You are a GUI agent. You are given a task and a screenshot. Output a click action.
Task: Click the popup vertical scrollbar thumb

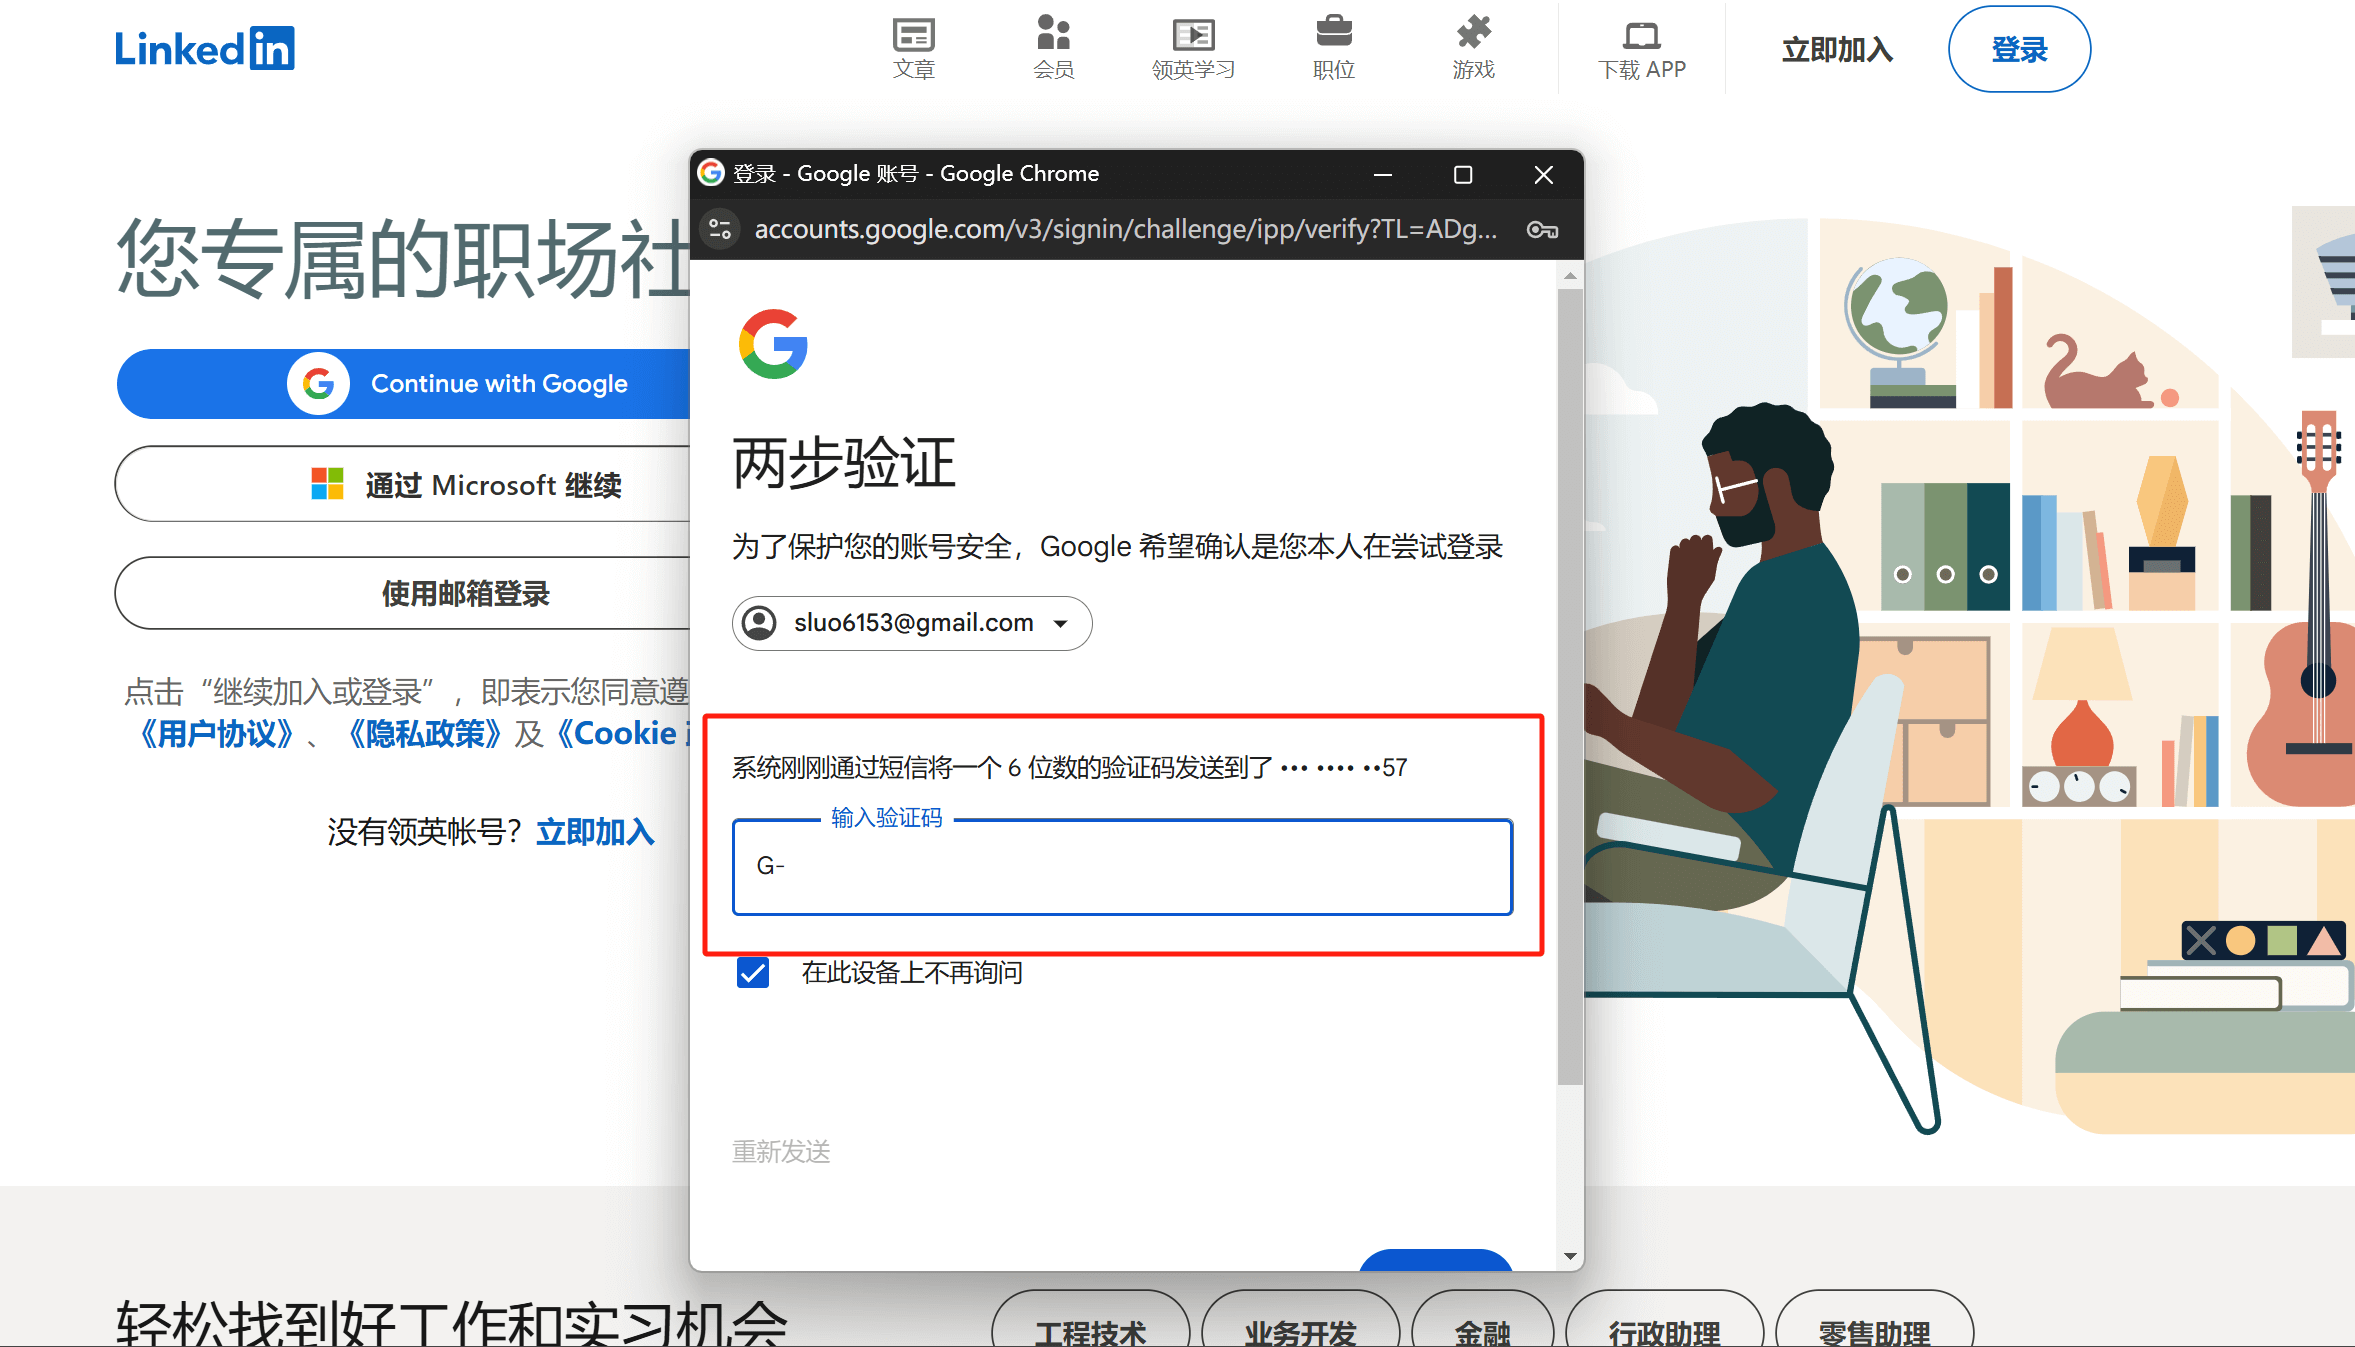click(1570, 687)
